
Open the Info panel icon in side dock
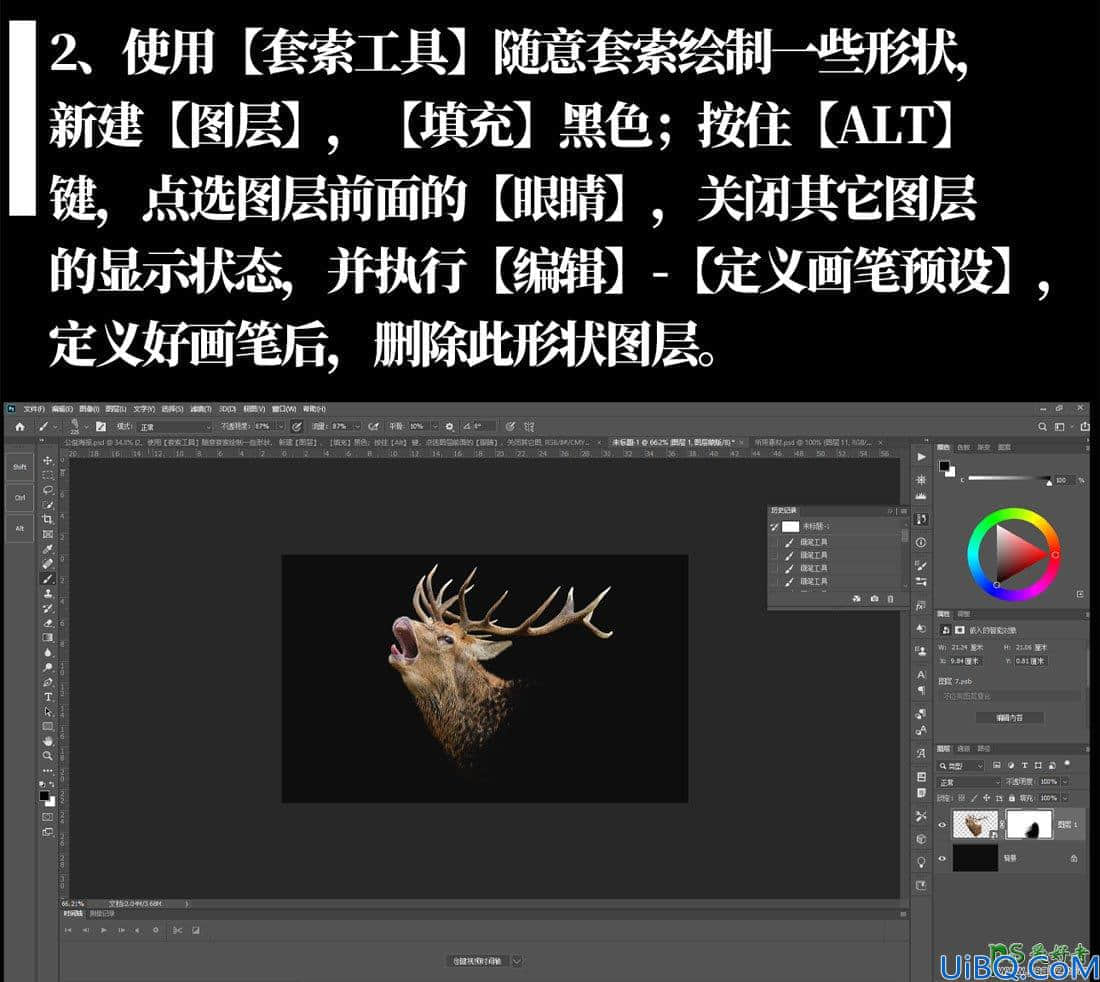(x=921, y=542)
